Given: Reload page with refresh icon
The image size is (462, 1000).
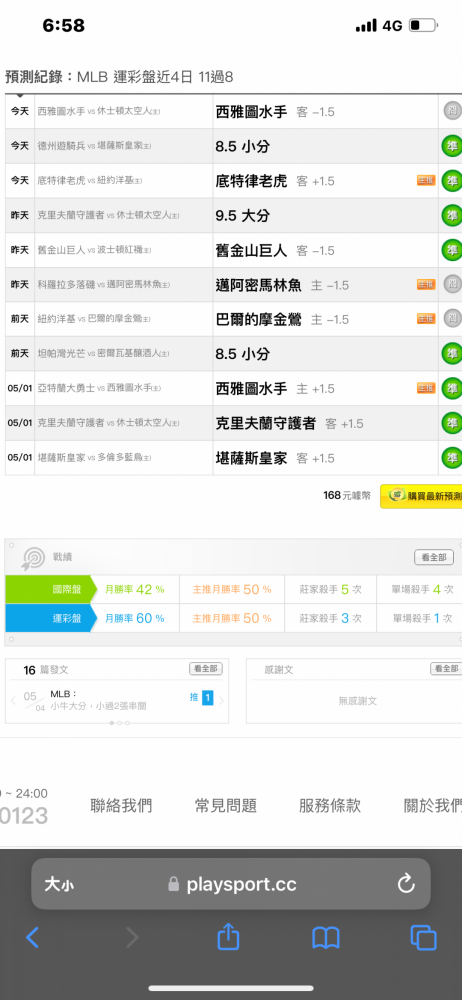Looking at the screenshot, I should 406,883.
